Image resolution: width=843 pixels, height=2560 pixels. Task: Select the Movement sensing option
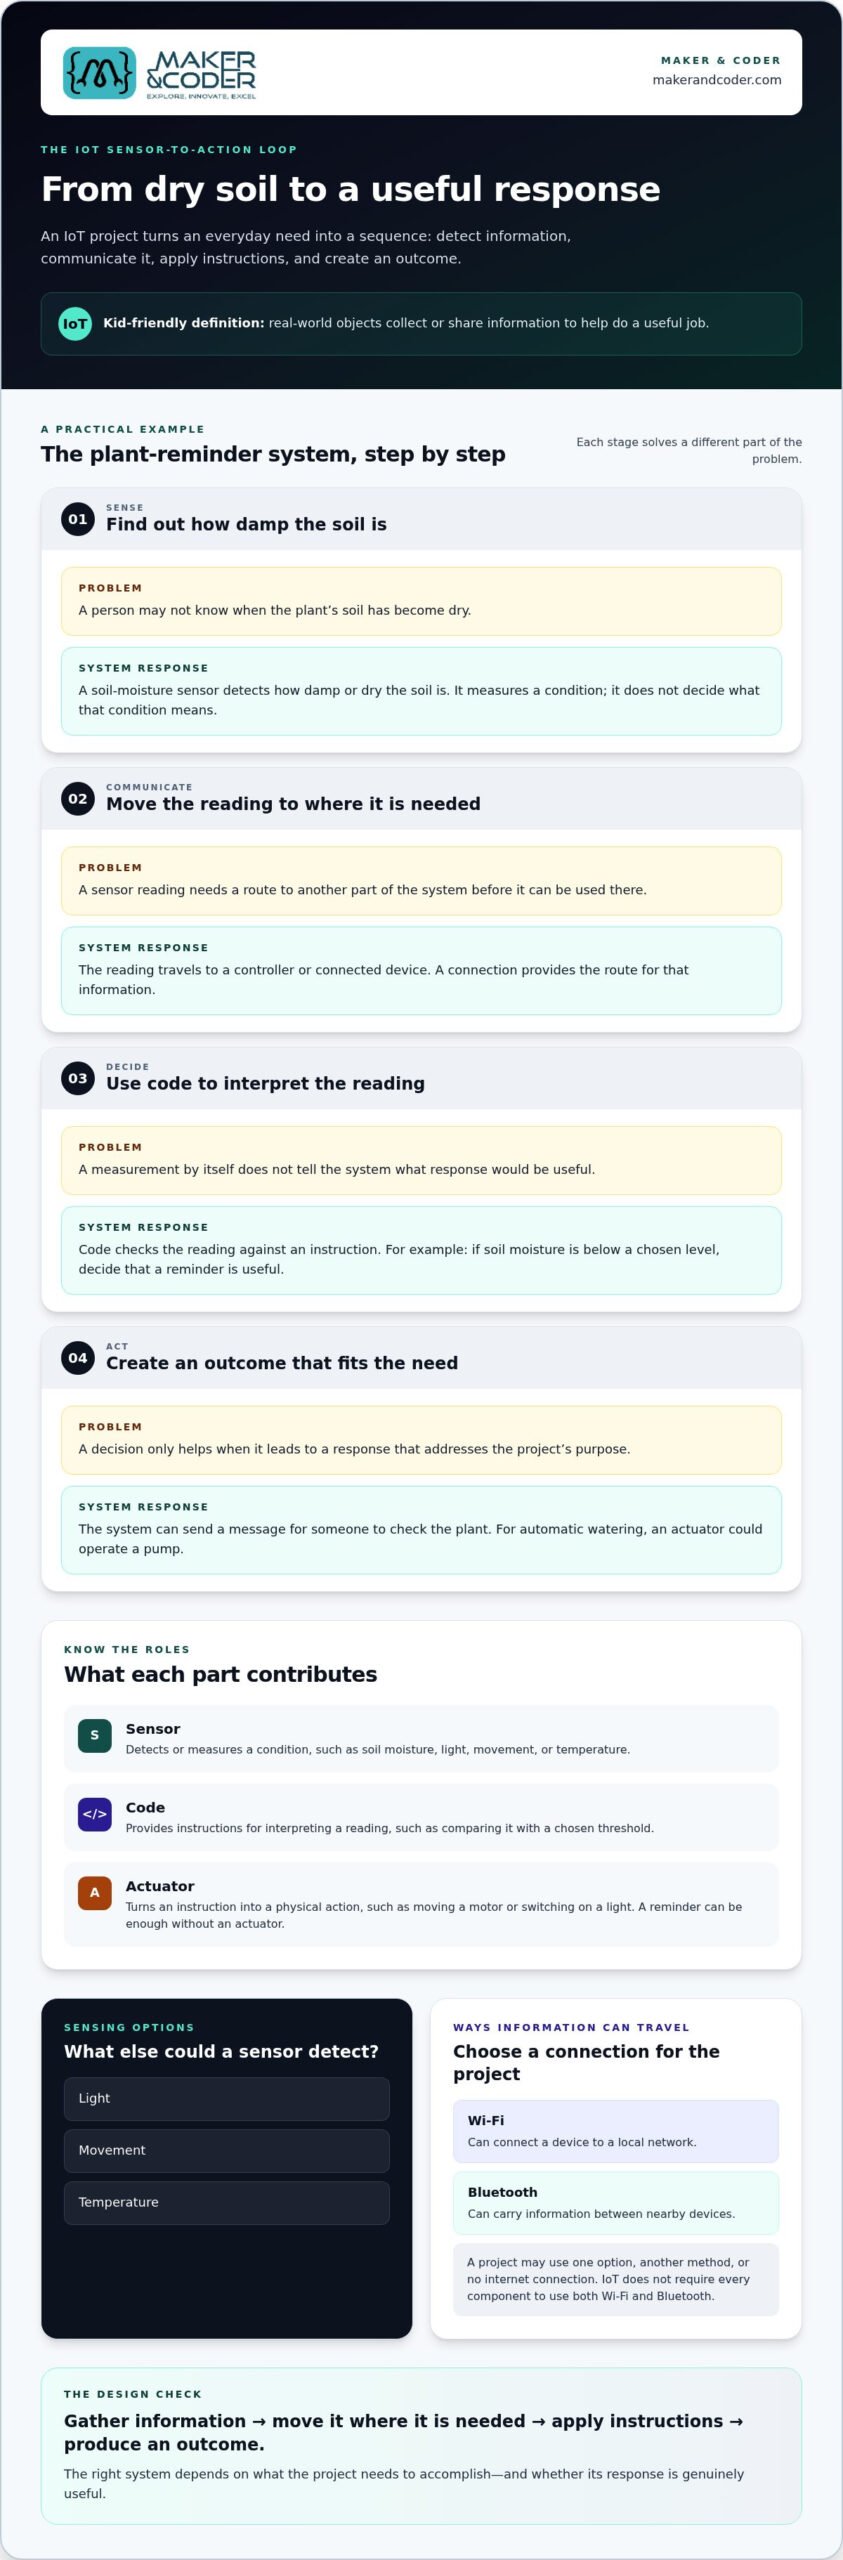click(227, 2151)
